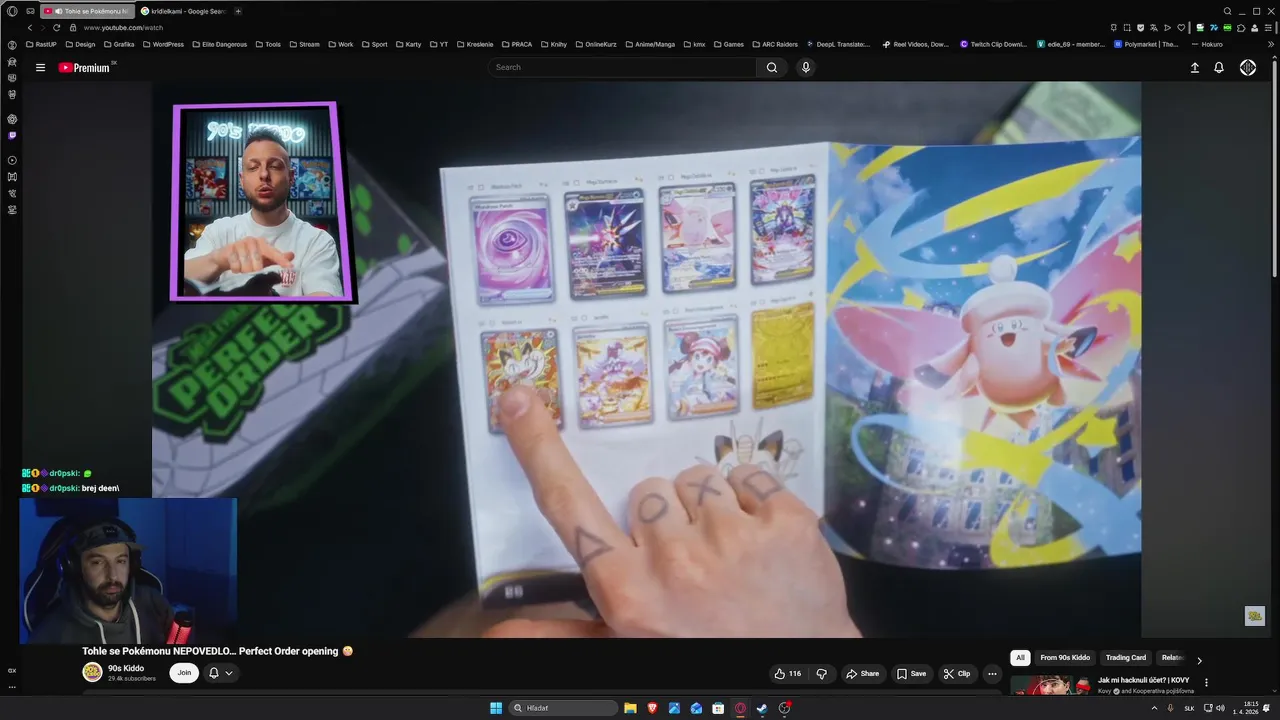The height and width of the screenshot is (720, 1280).
Task: Click the Hľadať taskbar search box
Action: tap(563, 708)
